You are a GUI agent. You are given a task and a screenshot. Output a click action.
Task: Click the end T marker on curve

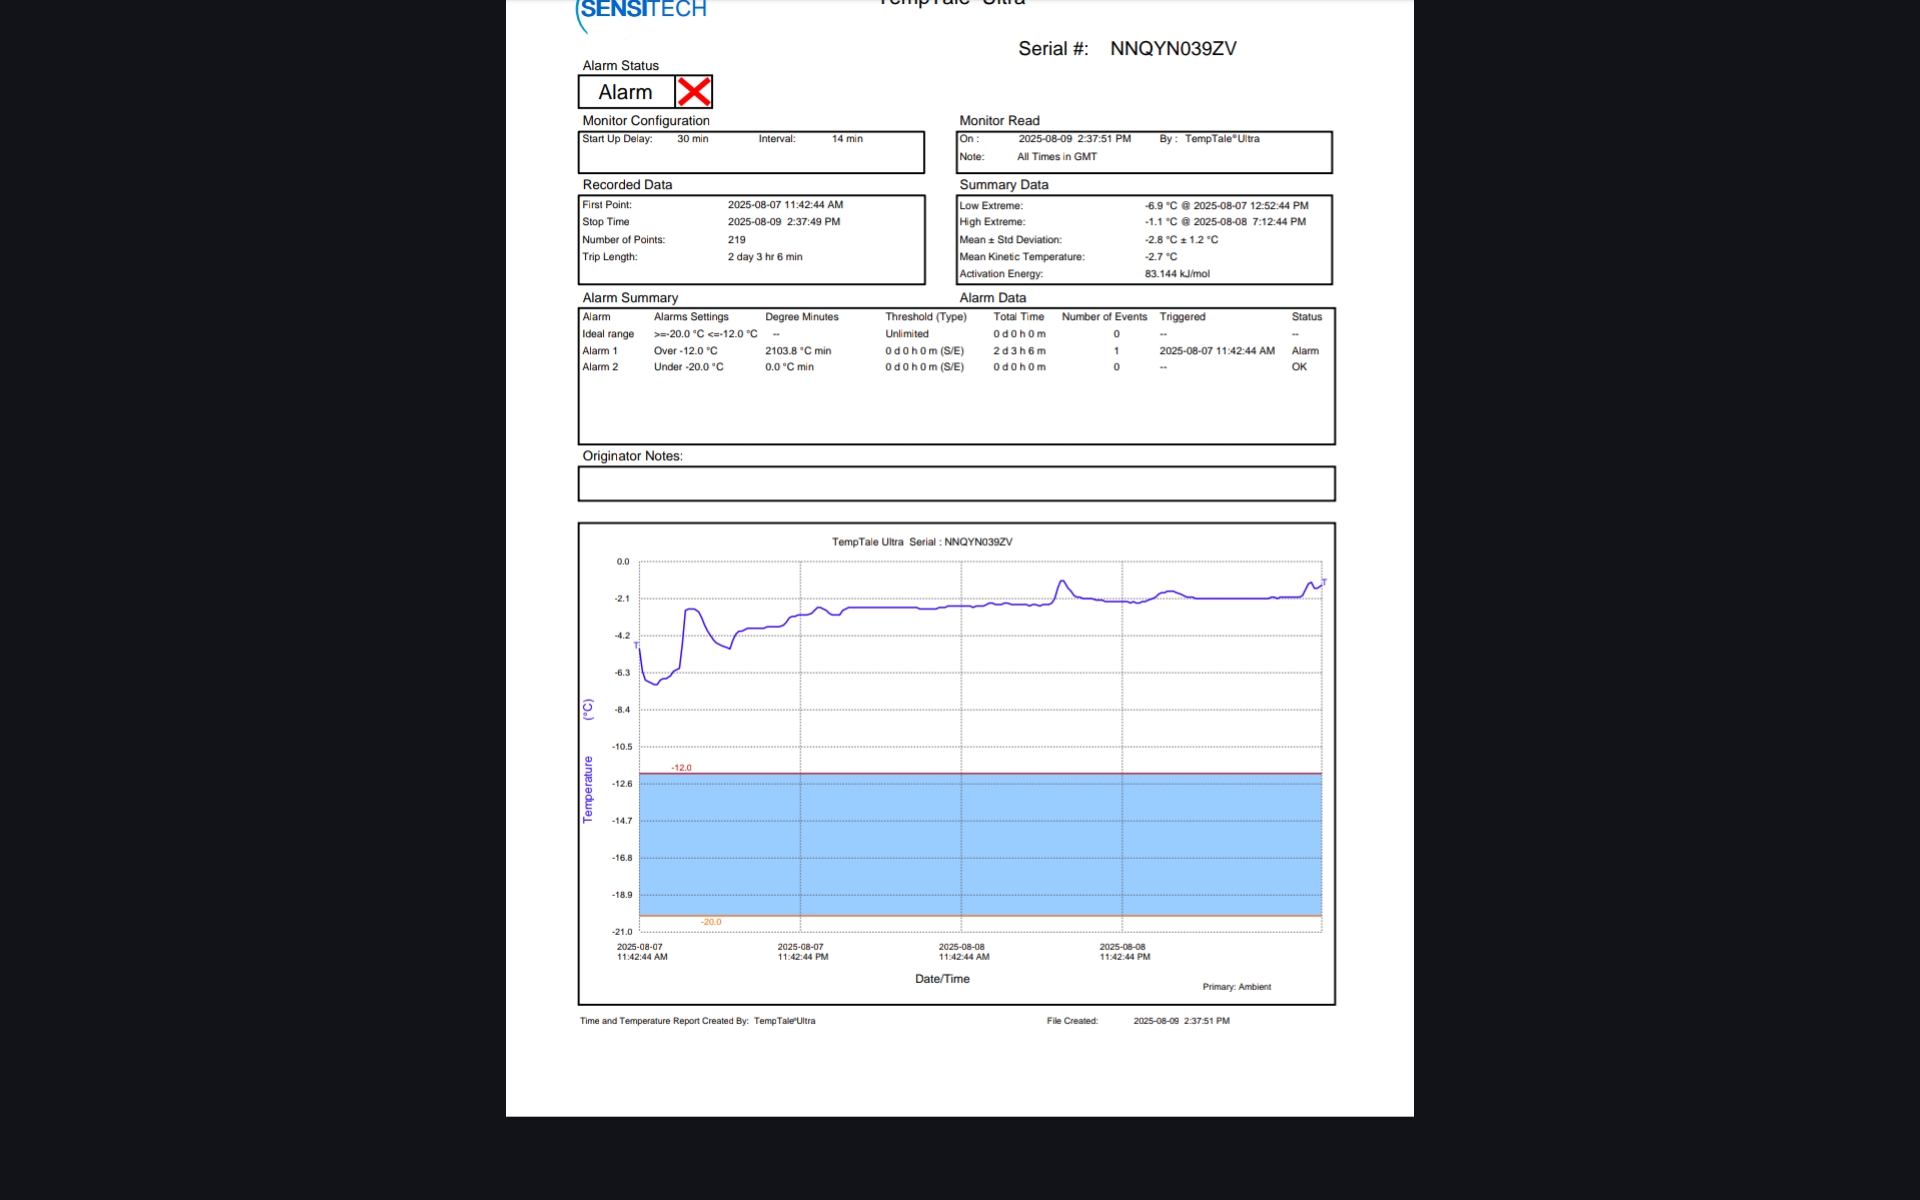[1324, 582]
